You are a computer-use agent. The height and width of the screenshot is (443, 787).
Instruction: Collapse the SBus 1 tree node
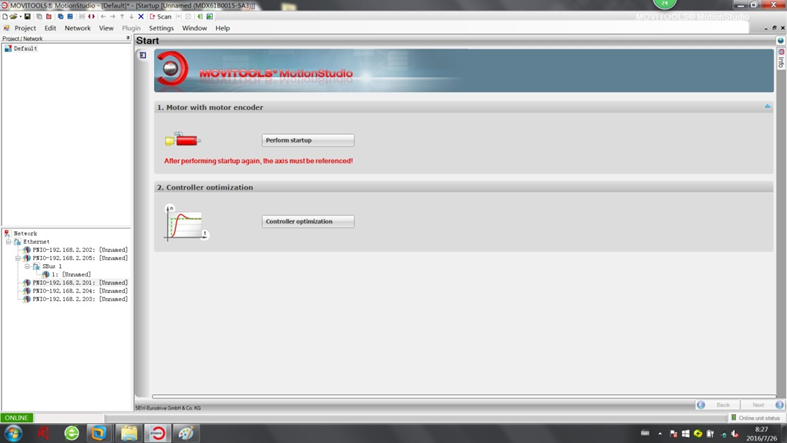(x=27, y=267)
